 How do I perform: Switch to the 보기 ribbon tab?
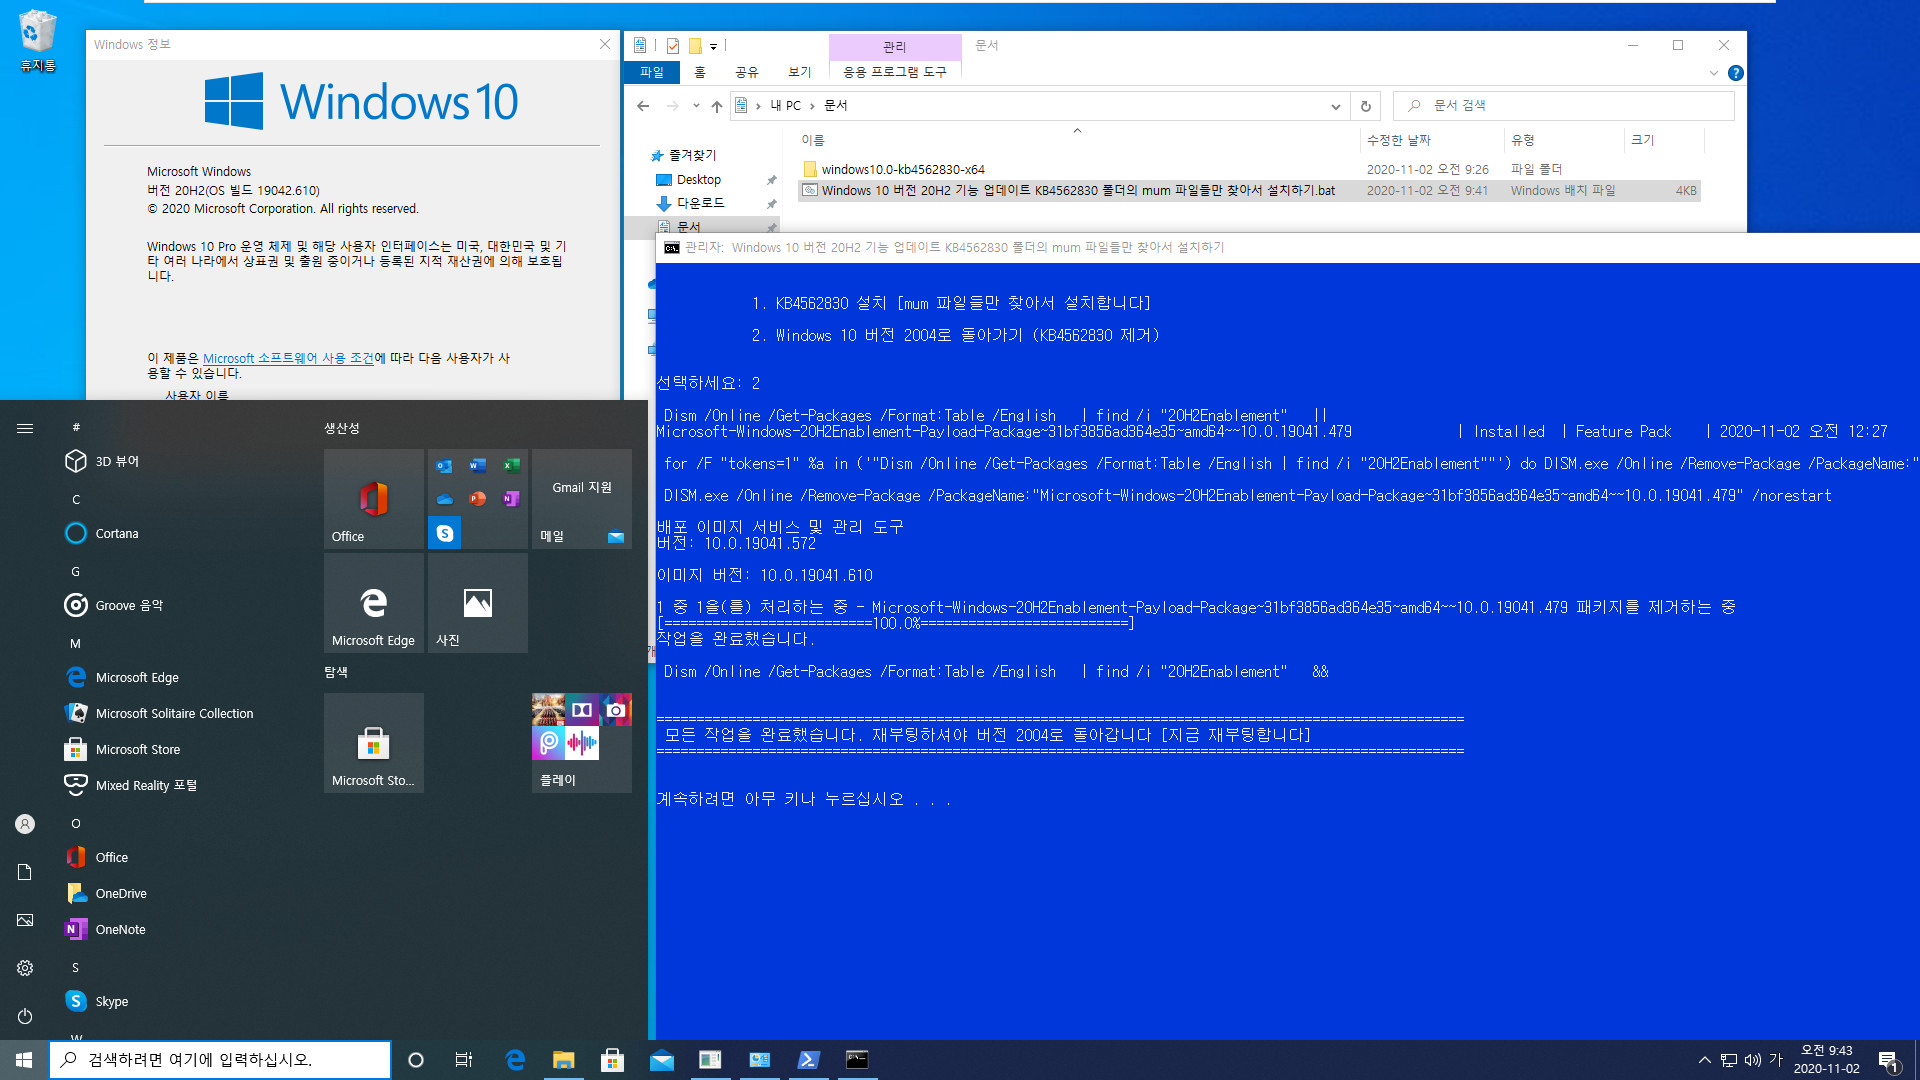point(799,72)
